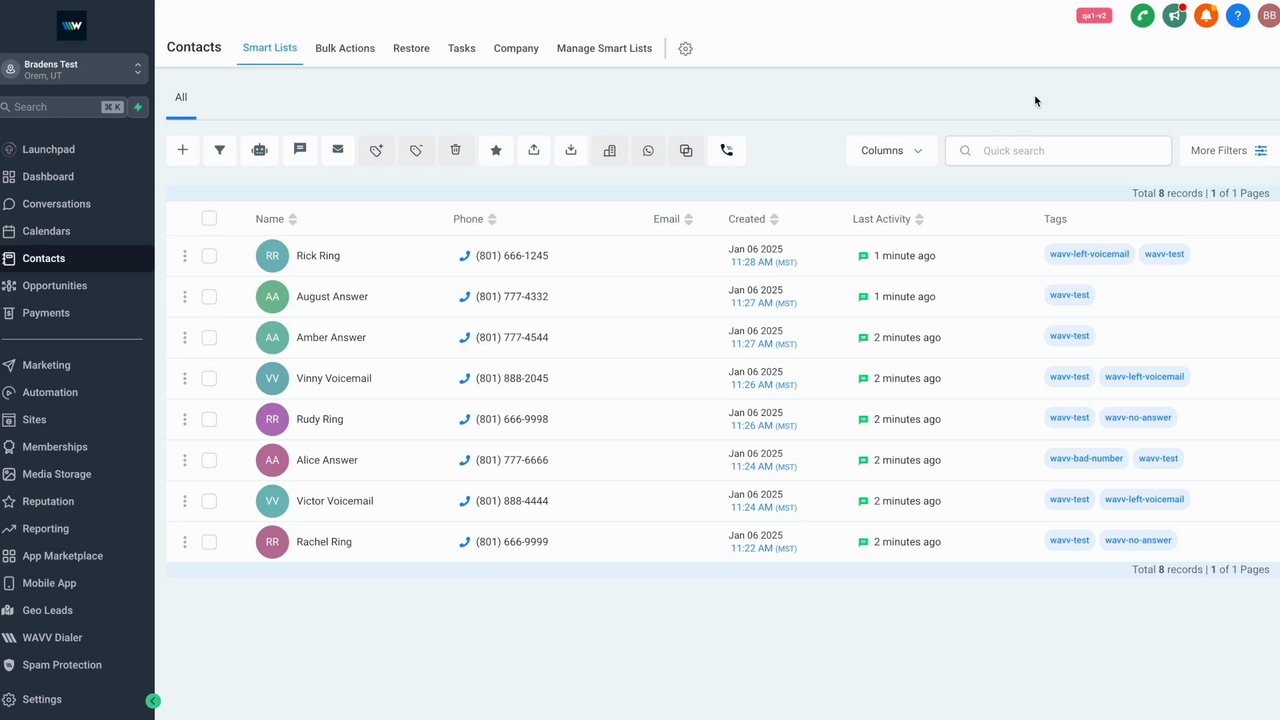Screen dimensions: 1280x720
Task: Open the Tasks tab
Action: pos(462,48)
